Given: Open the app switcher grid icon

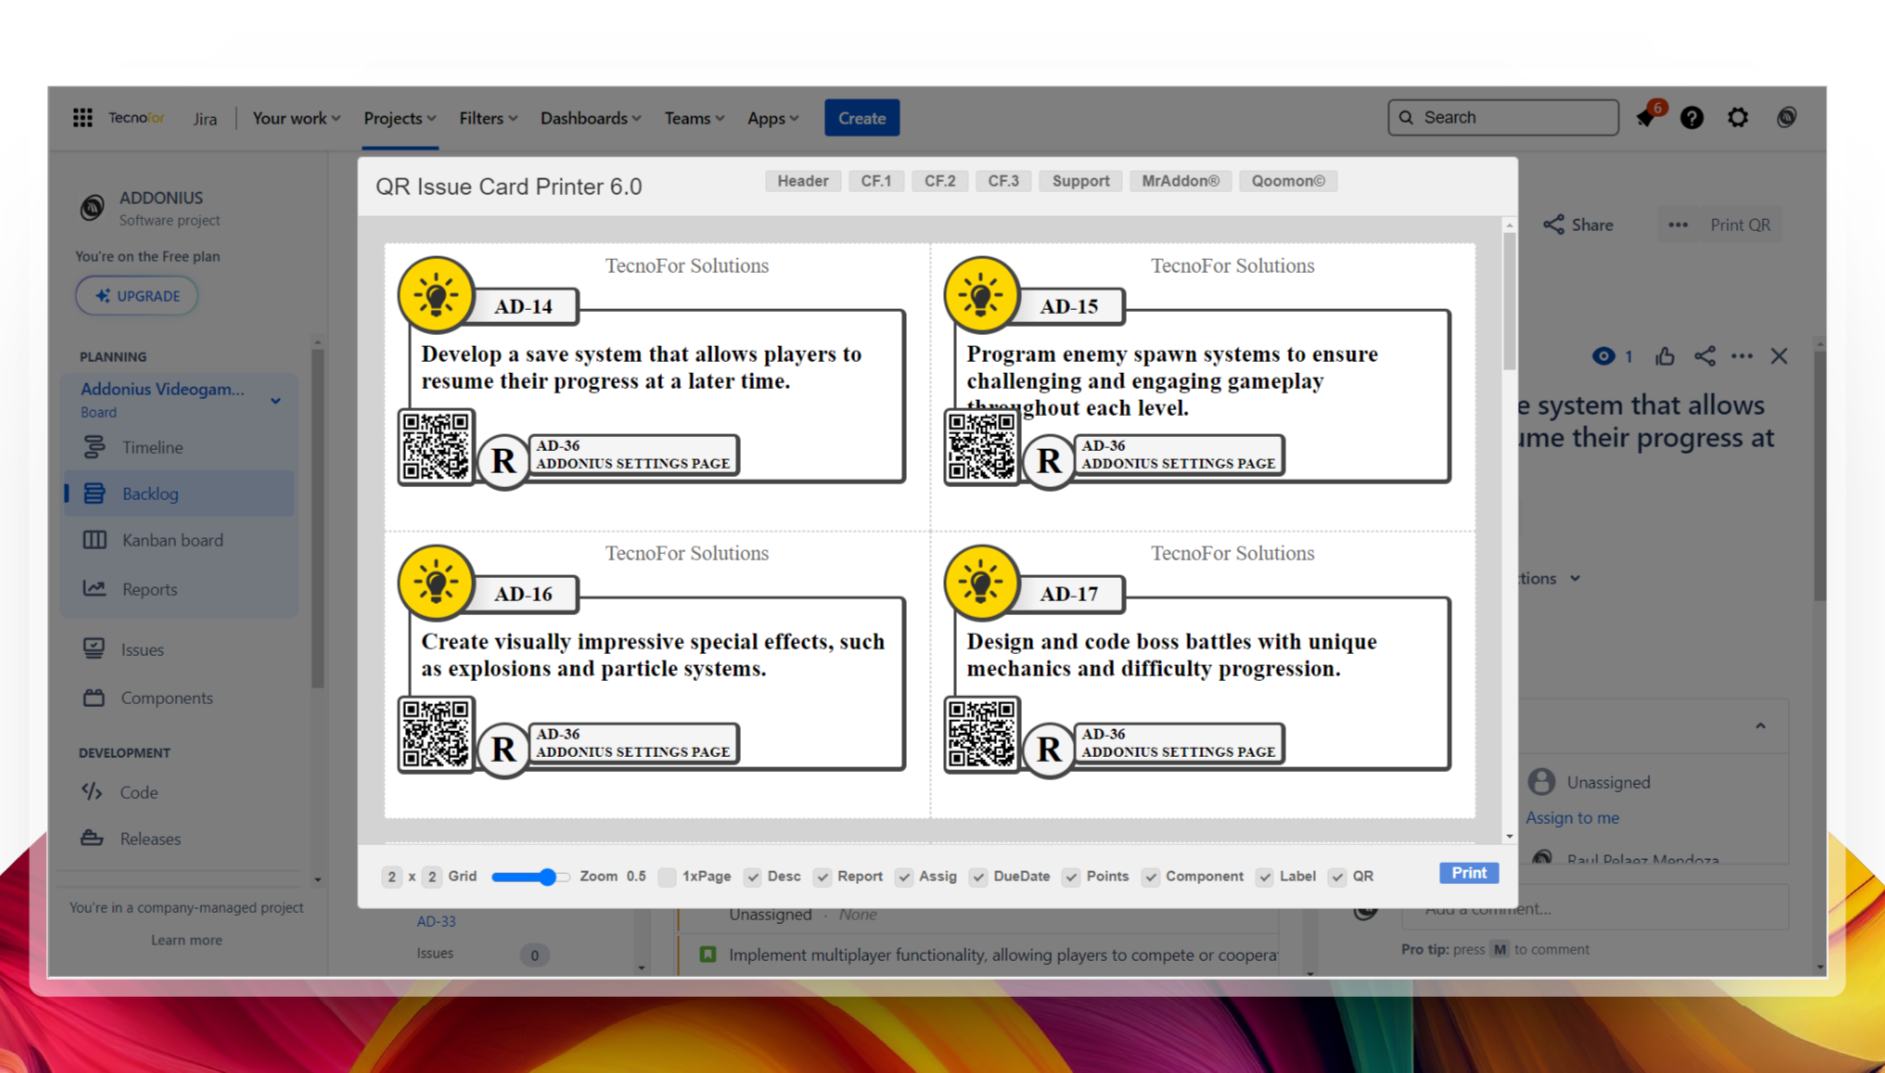Looking at the screenshot, I should pos(83,118).
